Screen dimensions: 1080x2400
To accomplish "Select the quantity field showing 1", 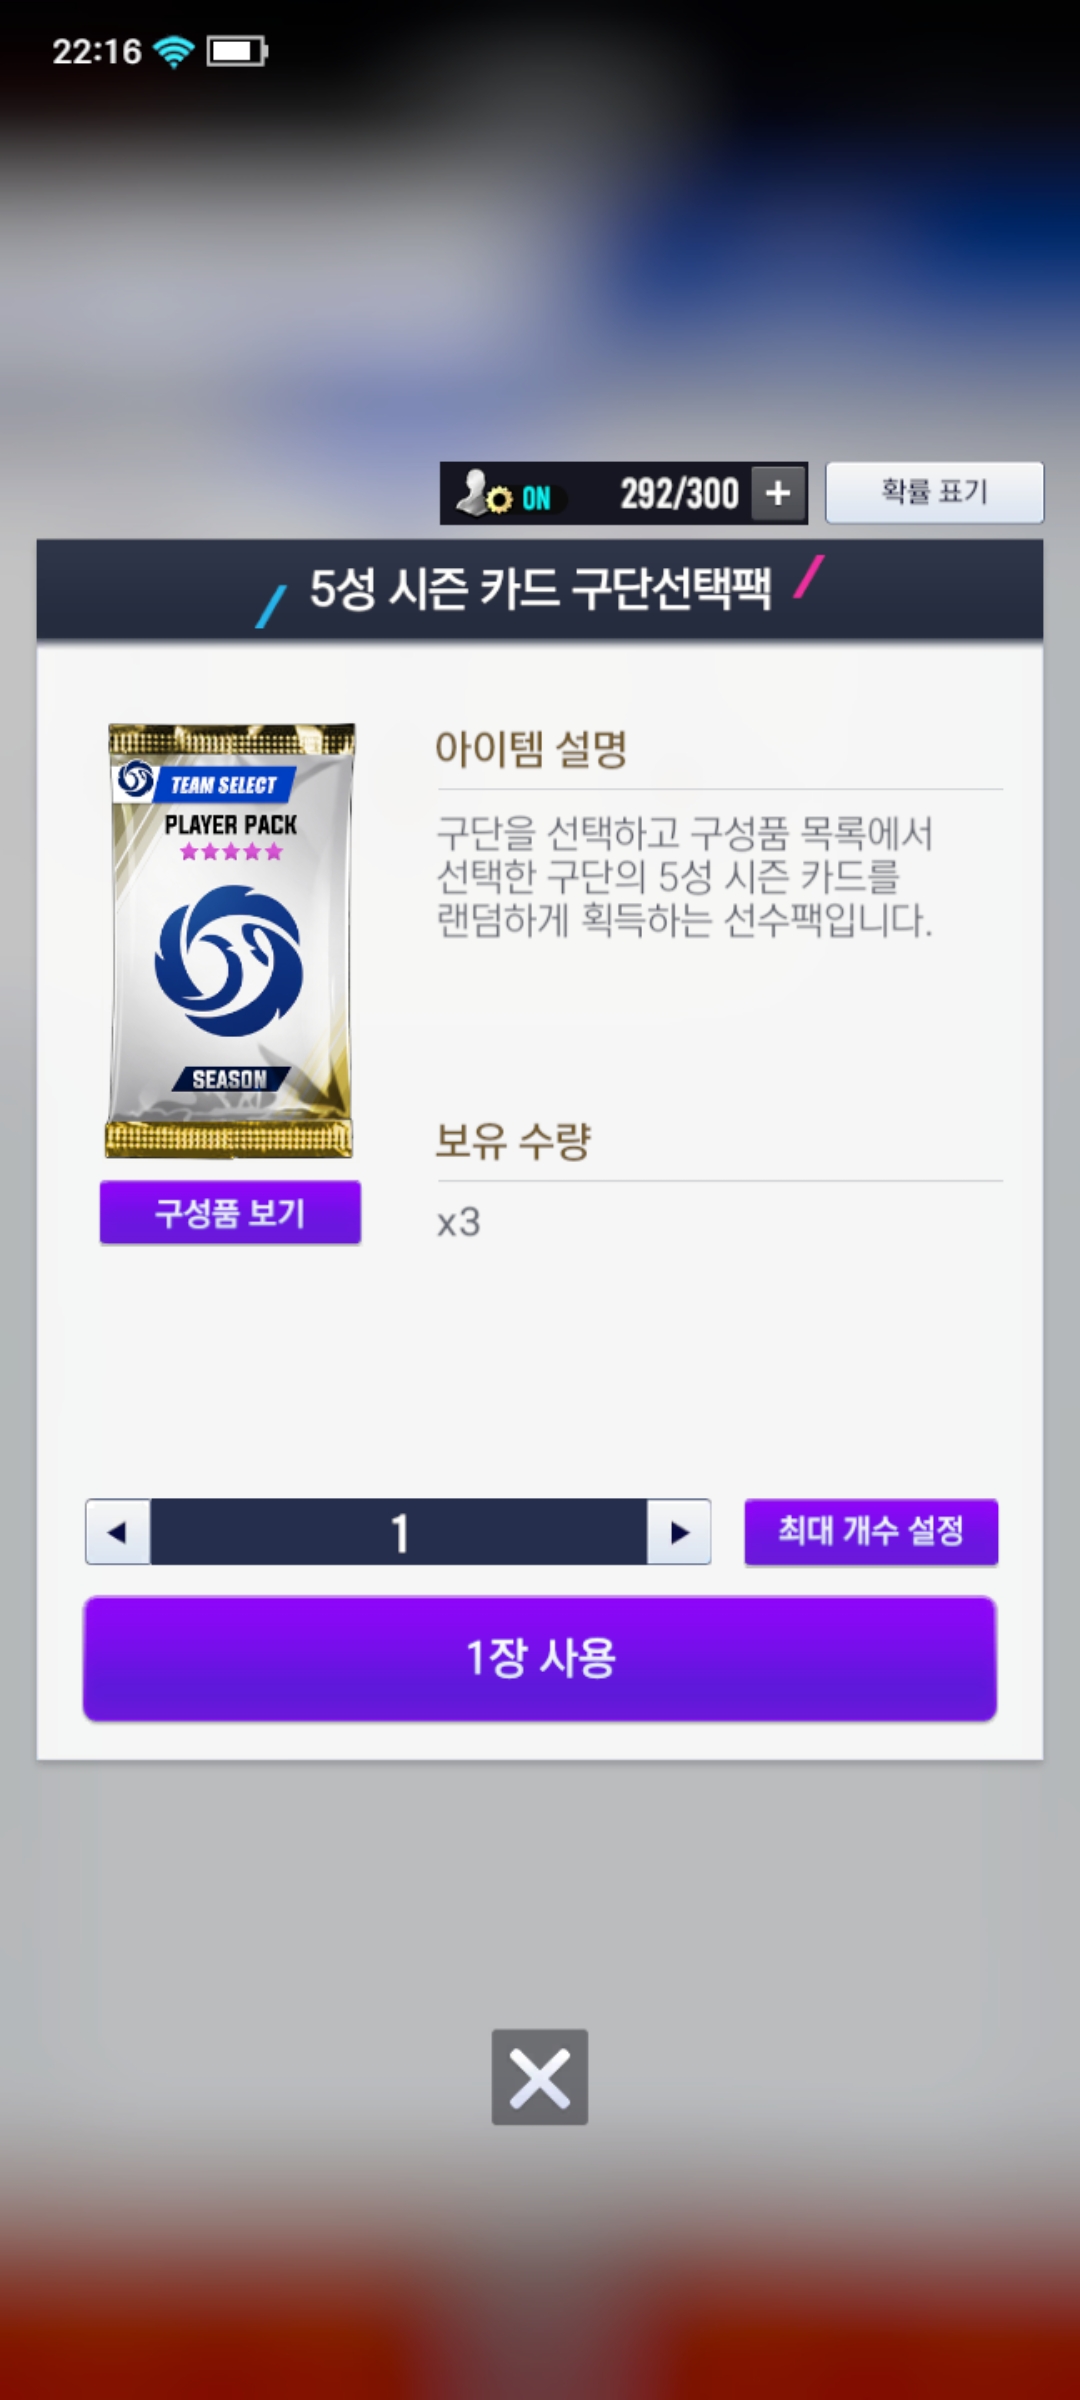I will [x=398, y=1531].
